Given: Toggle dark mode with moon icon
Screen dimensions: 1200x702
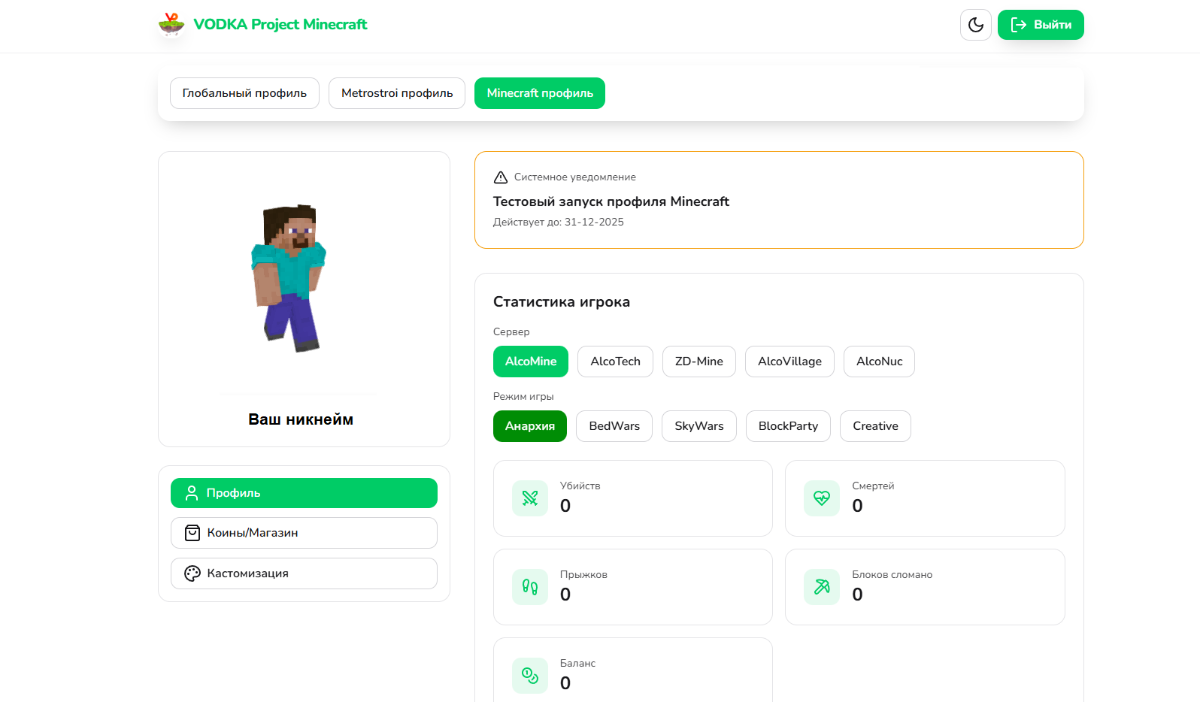Looking at the screenshot, I should (975, 25).
